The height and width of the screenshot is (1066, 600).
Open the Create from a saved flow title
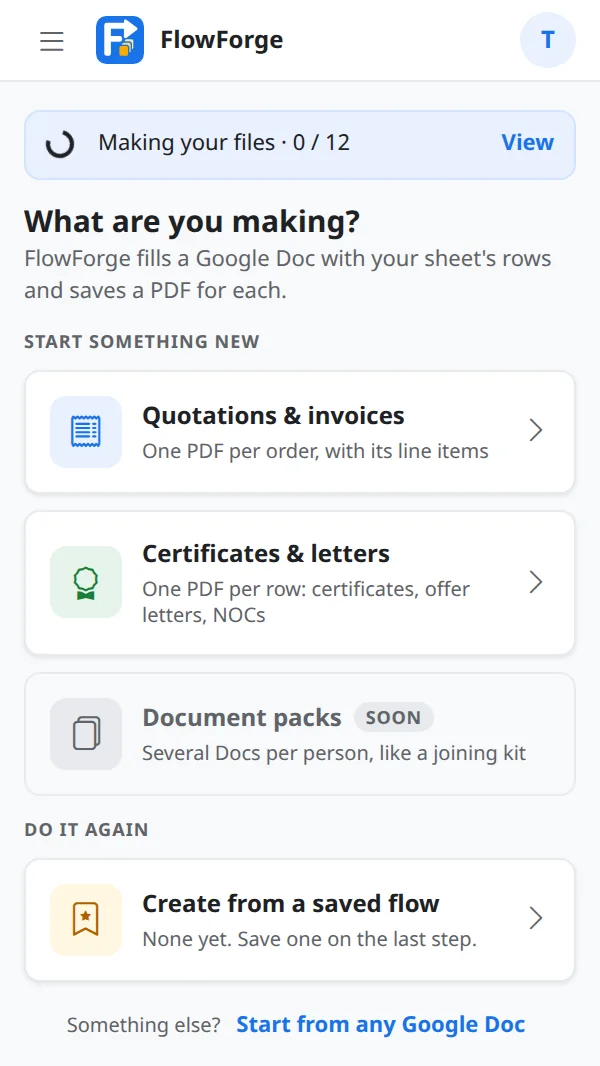291,904
